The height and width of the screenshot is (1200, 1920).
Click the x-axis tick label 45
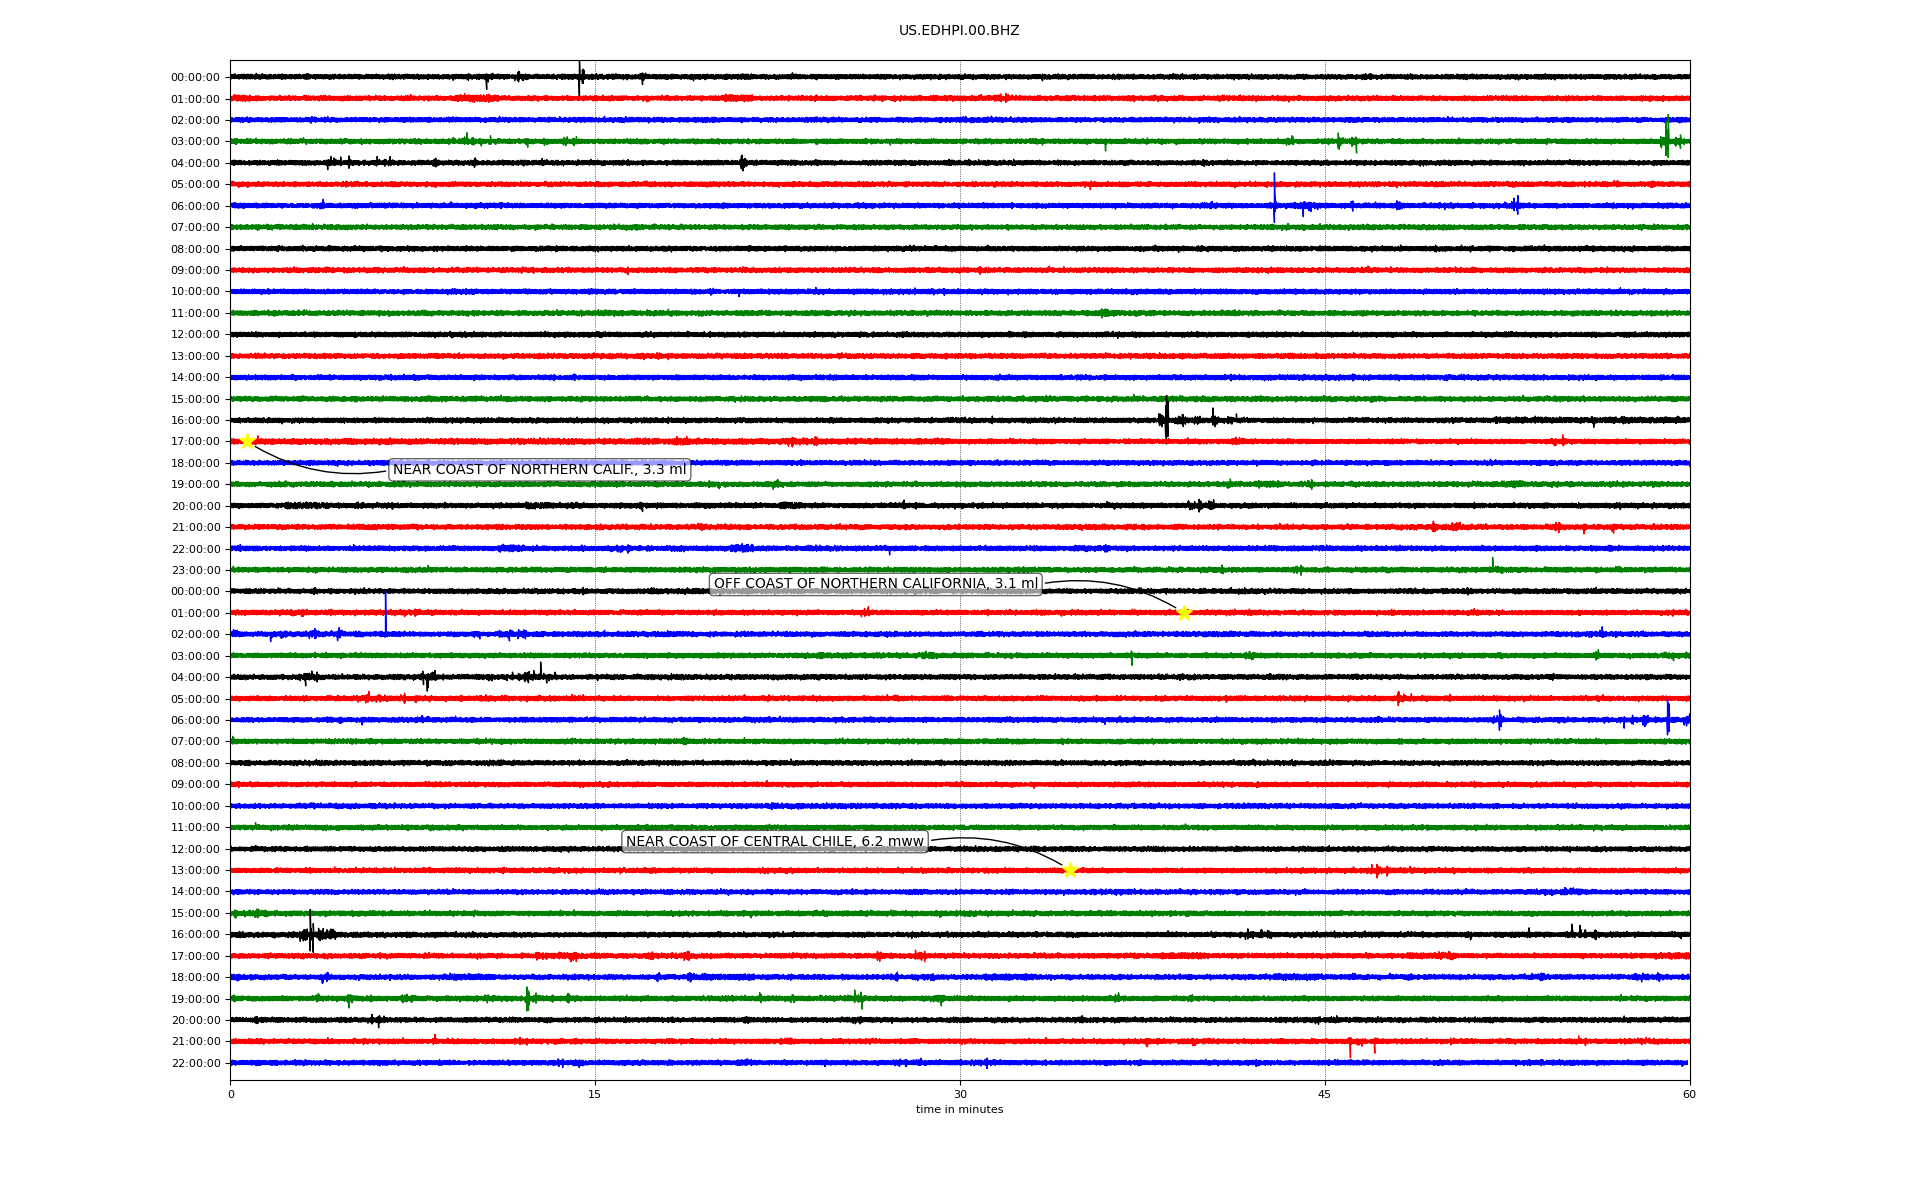coord(1324,1094)
